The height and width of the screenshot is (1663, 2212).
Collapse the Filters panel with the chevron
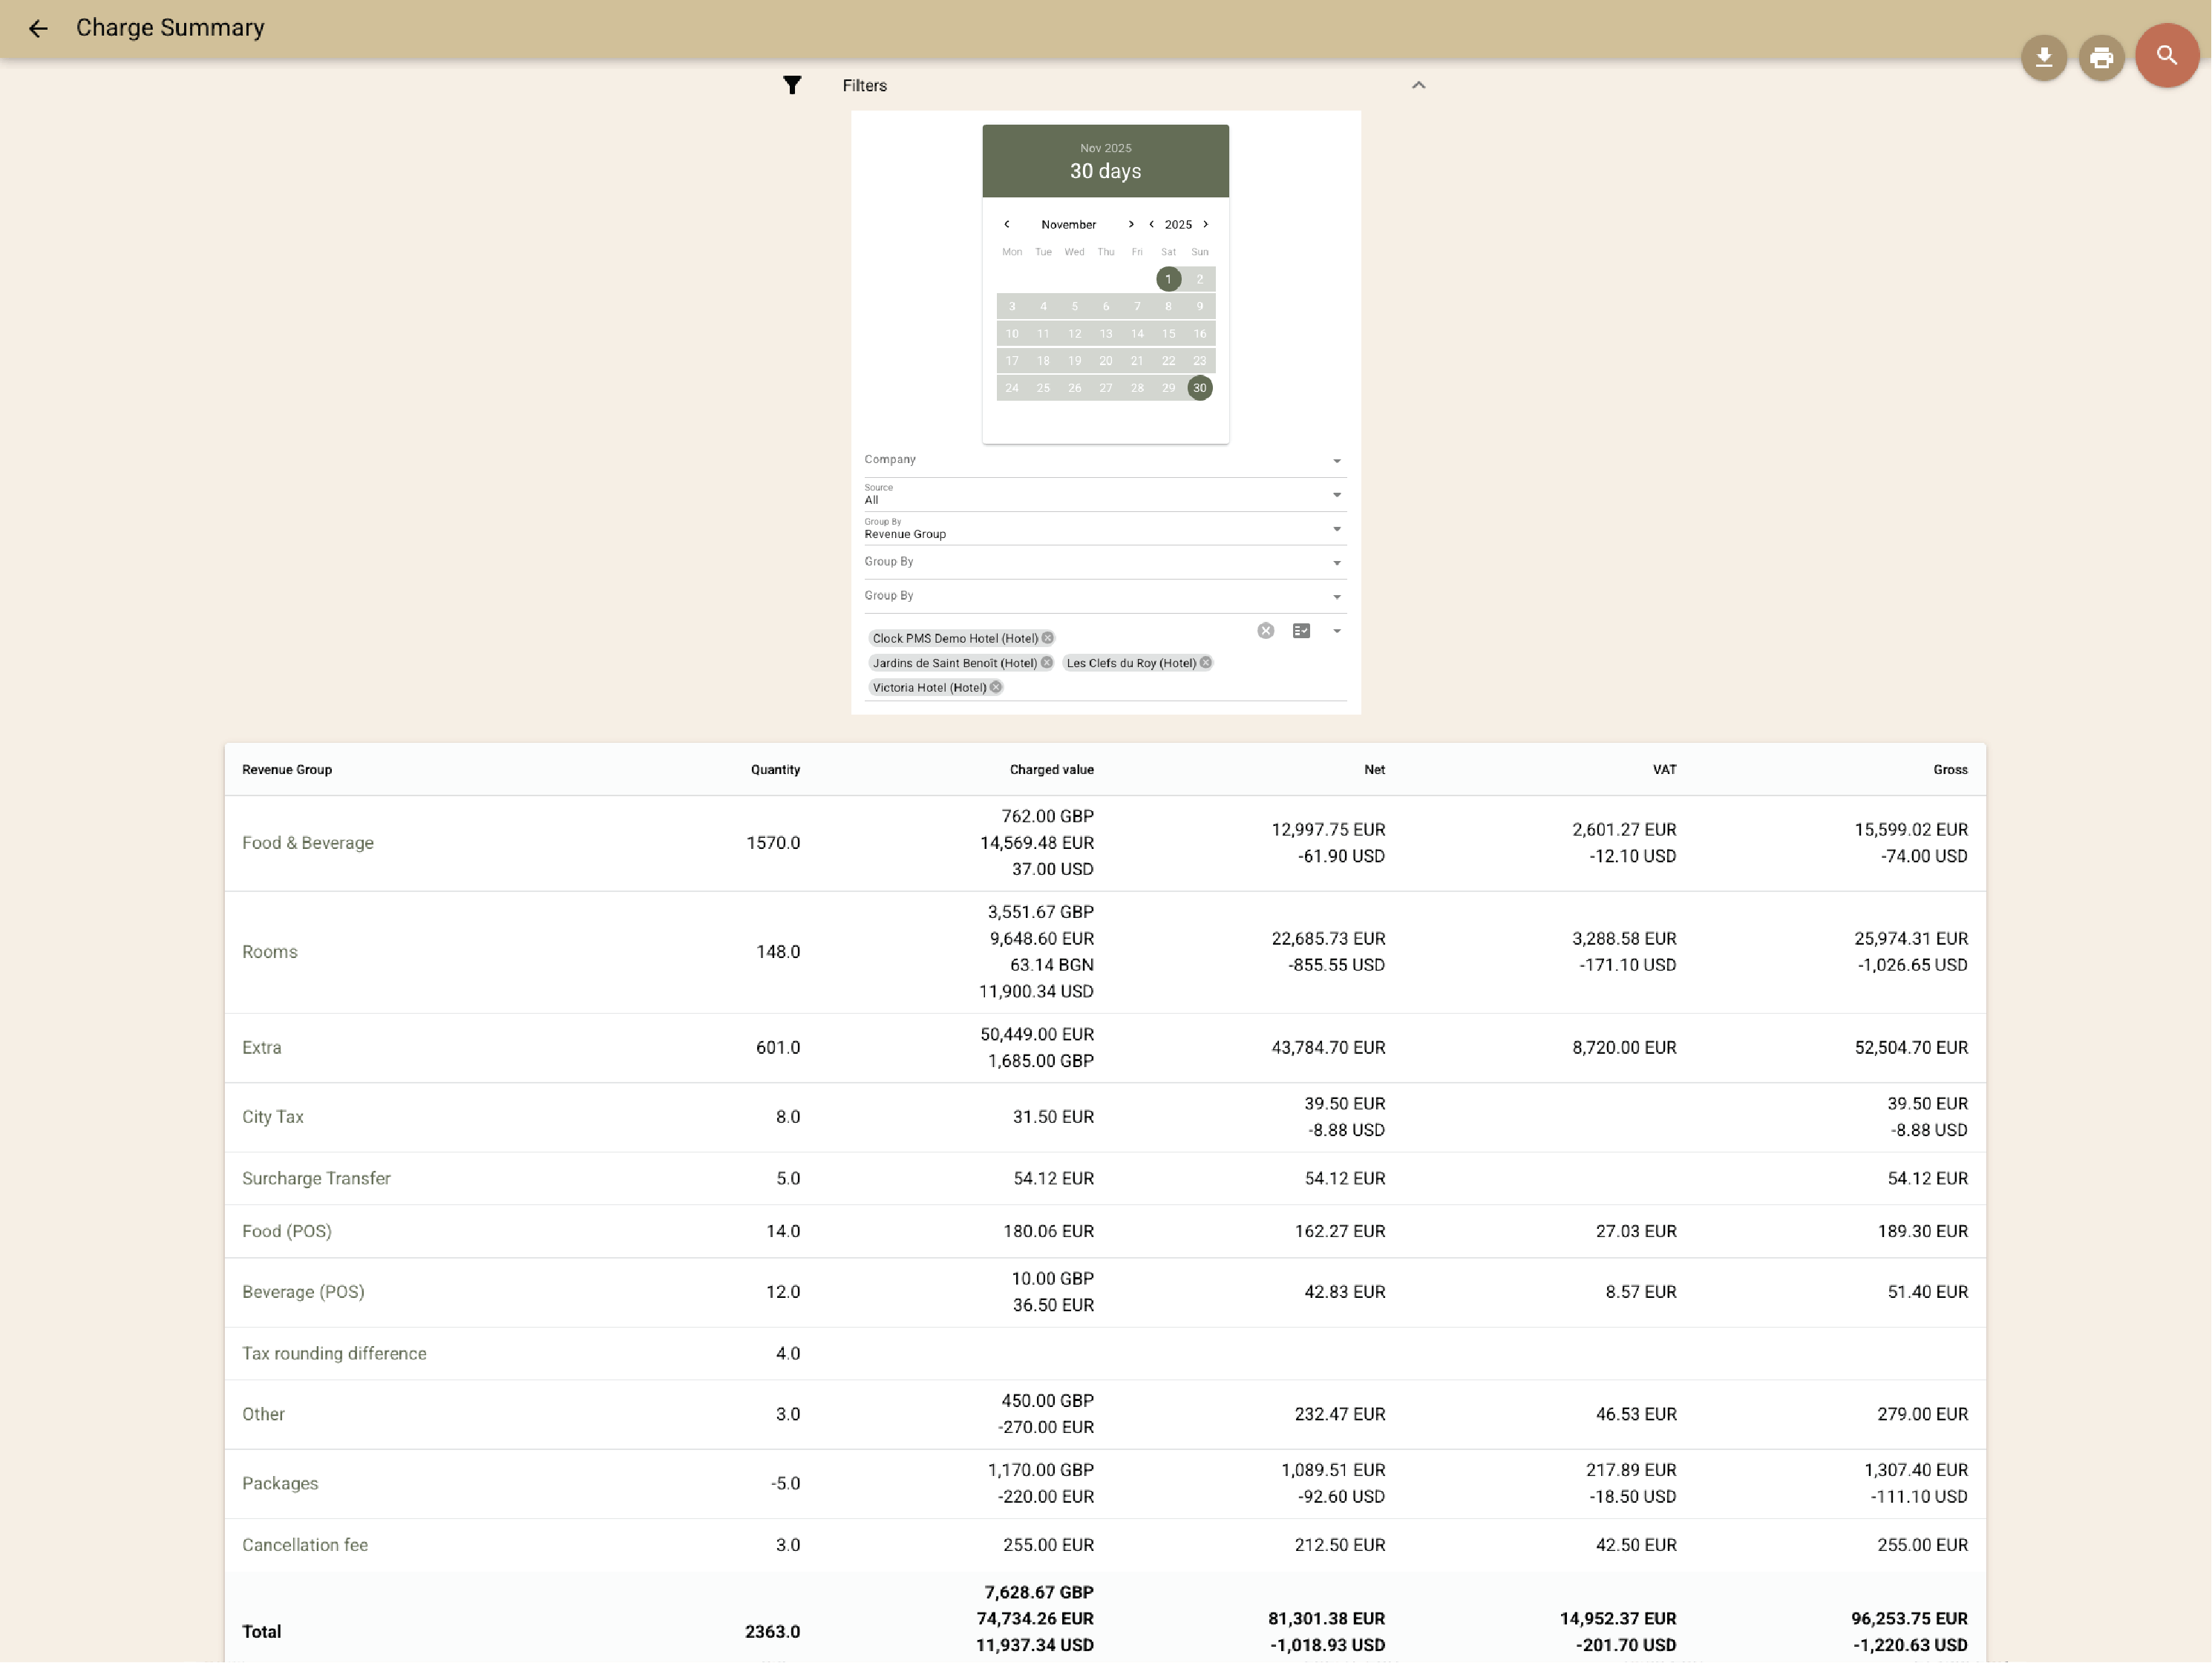pos(1418,85)
